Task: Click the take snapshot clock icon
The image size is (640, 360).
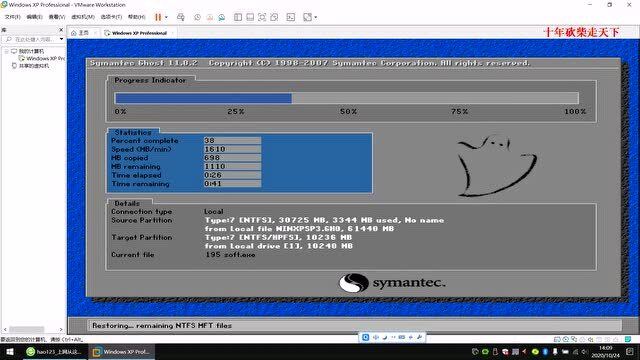Action: click(x=197, y=17)
